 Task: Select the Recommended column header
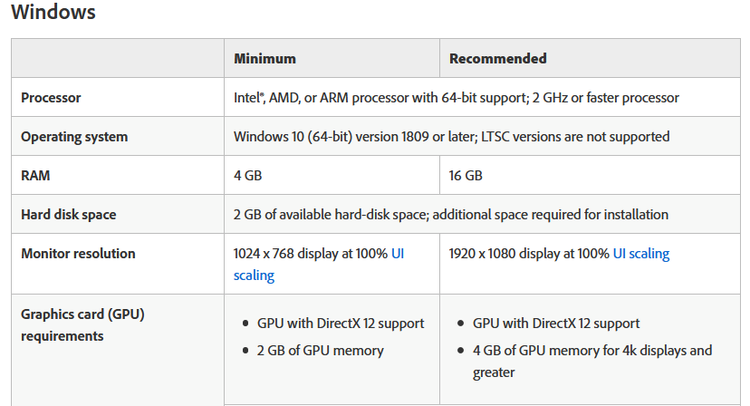pos(497,58)
